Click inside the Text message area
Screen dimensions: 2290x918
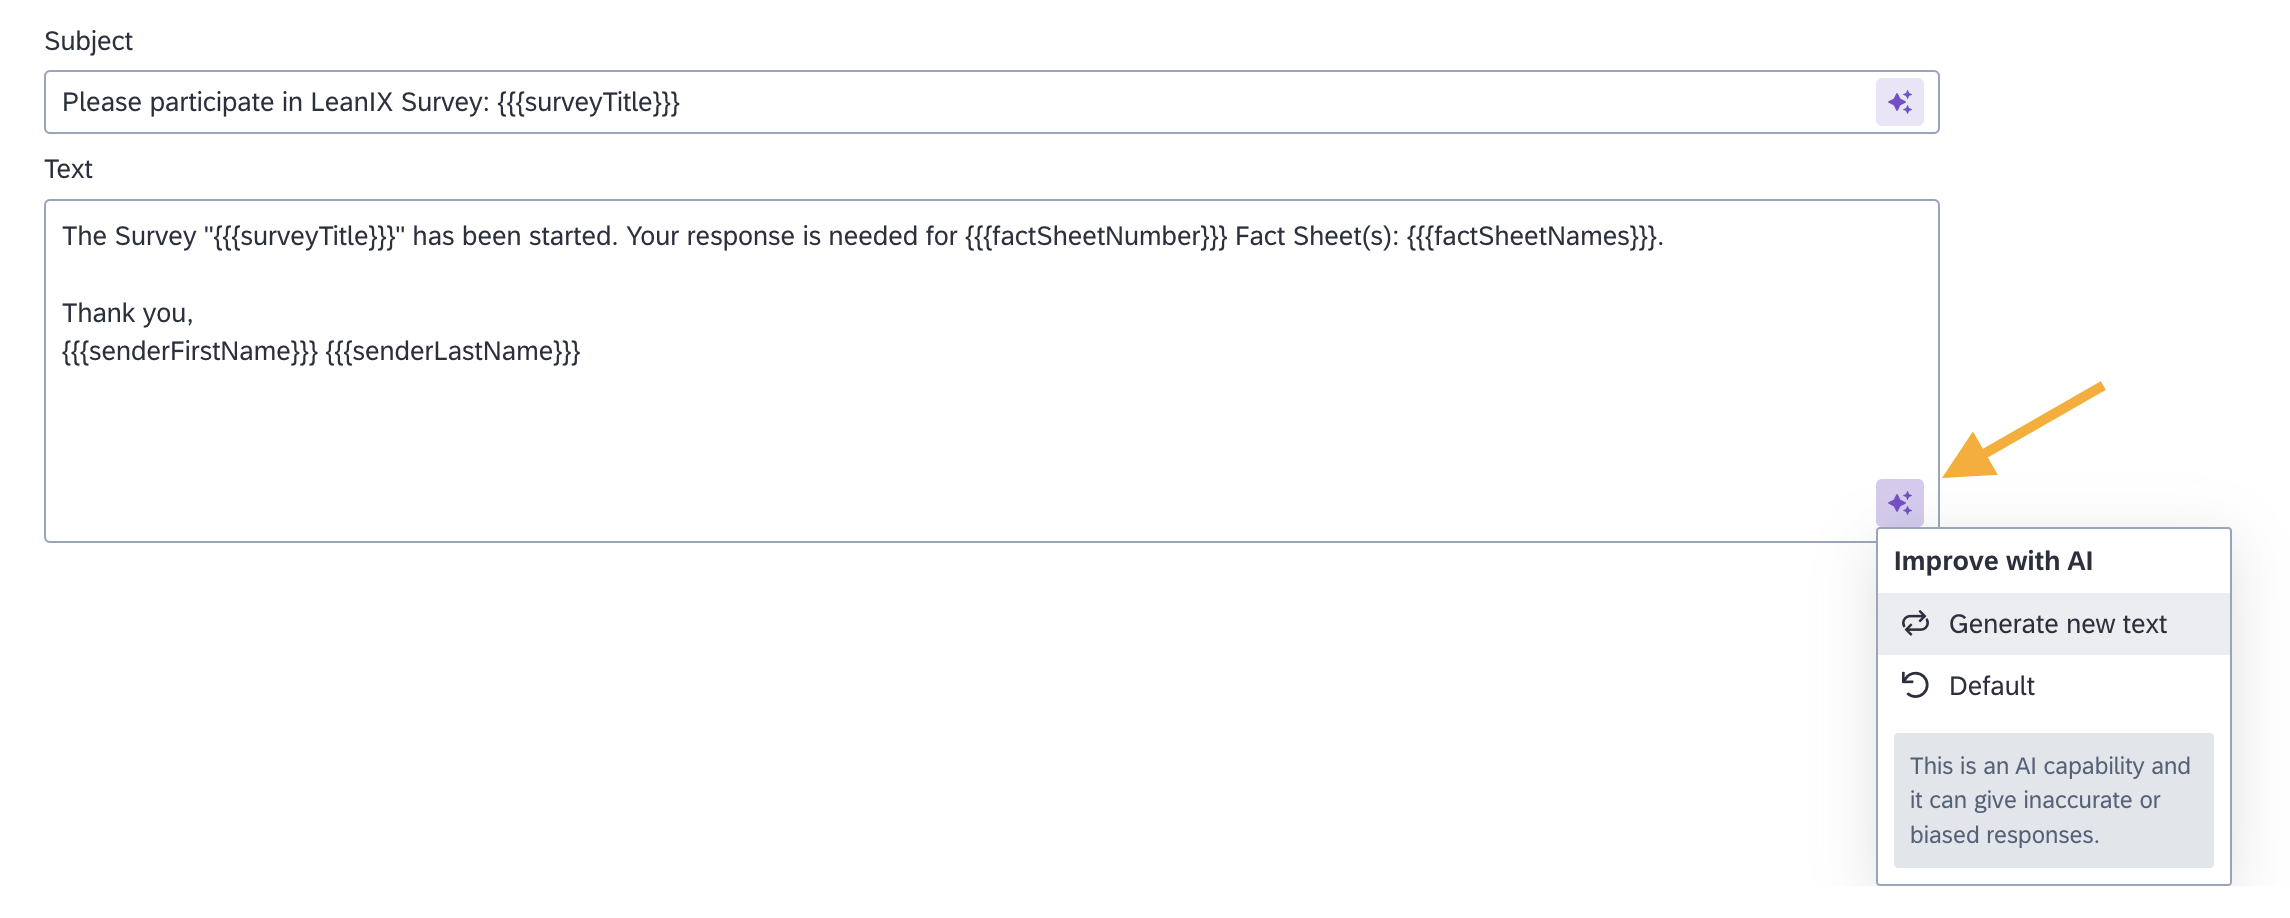(x=991, y=371)
